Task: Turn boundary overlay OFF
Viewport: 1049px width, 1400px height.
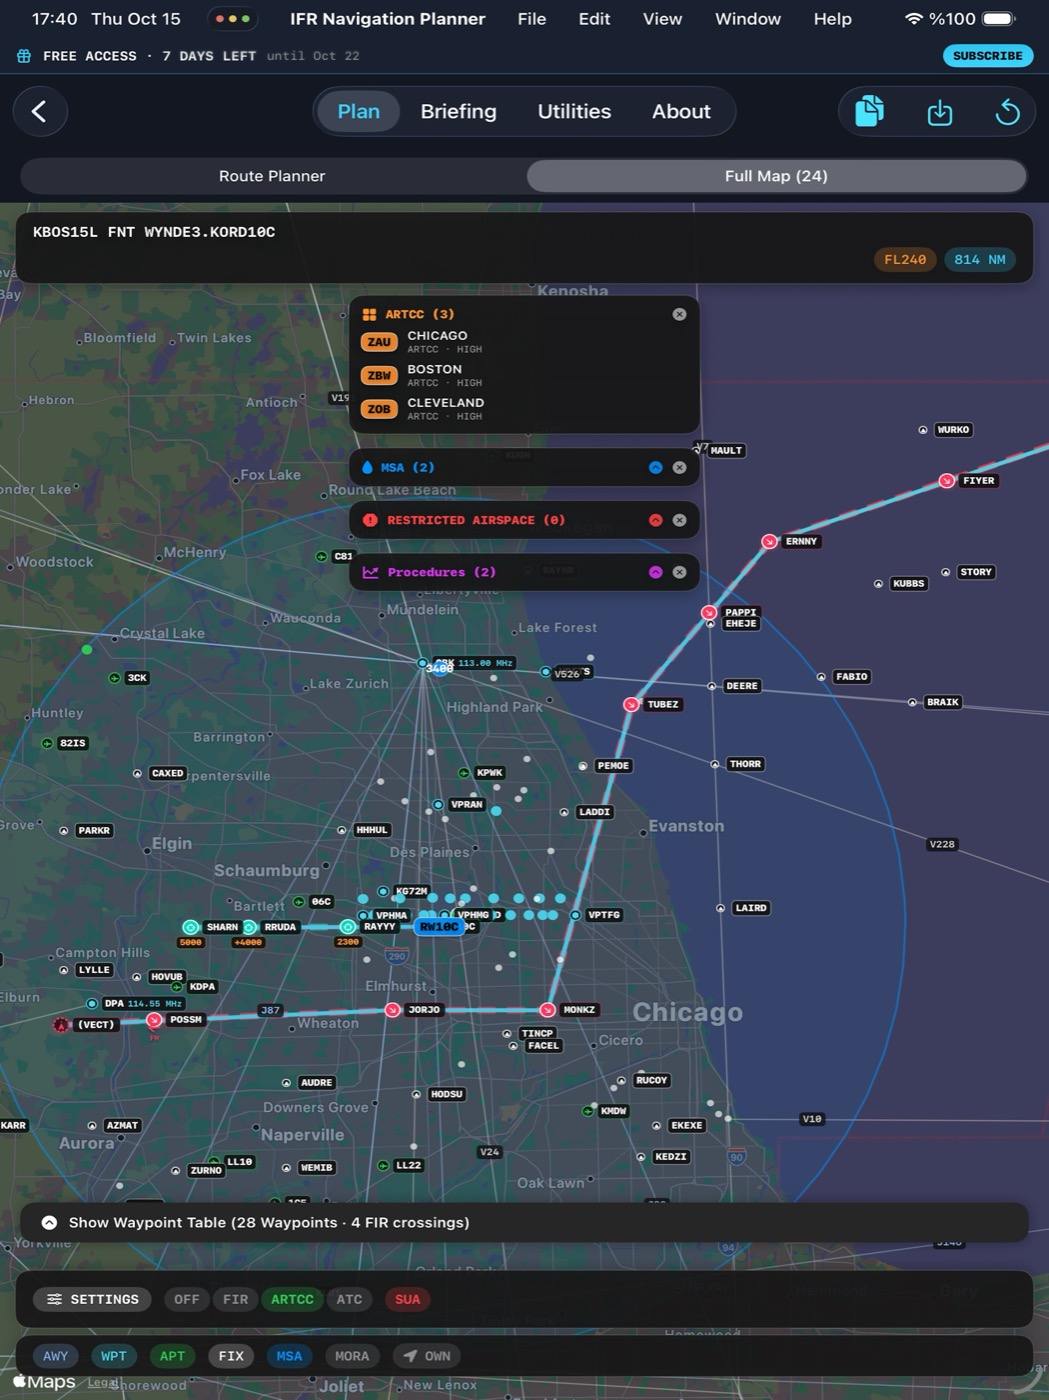Action: [186, 1299]
